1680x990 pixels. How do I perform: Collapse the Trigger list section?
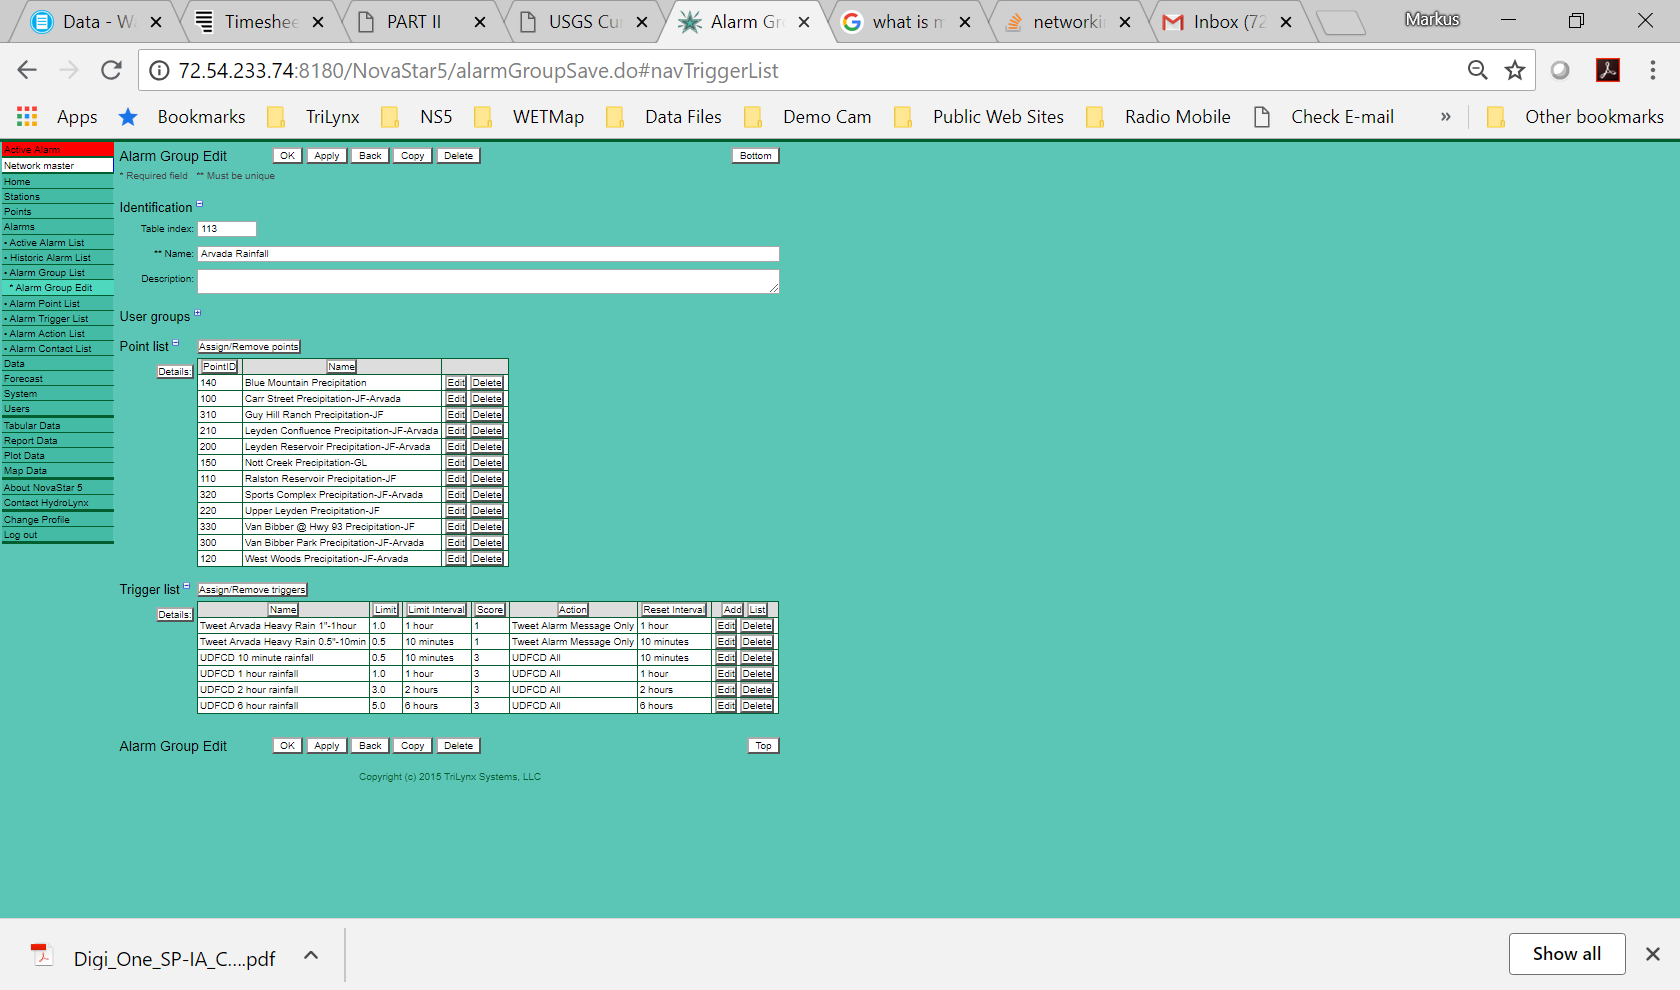[187, 586]
